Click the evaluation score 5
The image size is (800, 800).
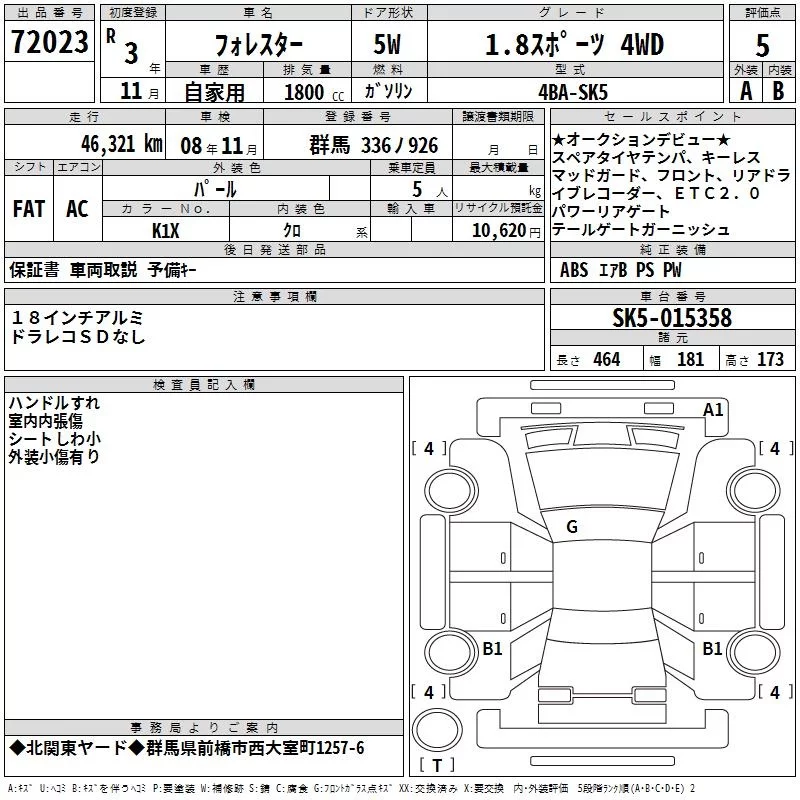coord(762,45)
